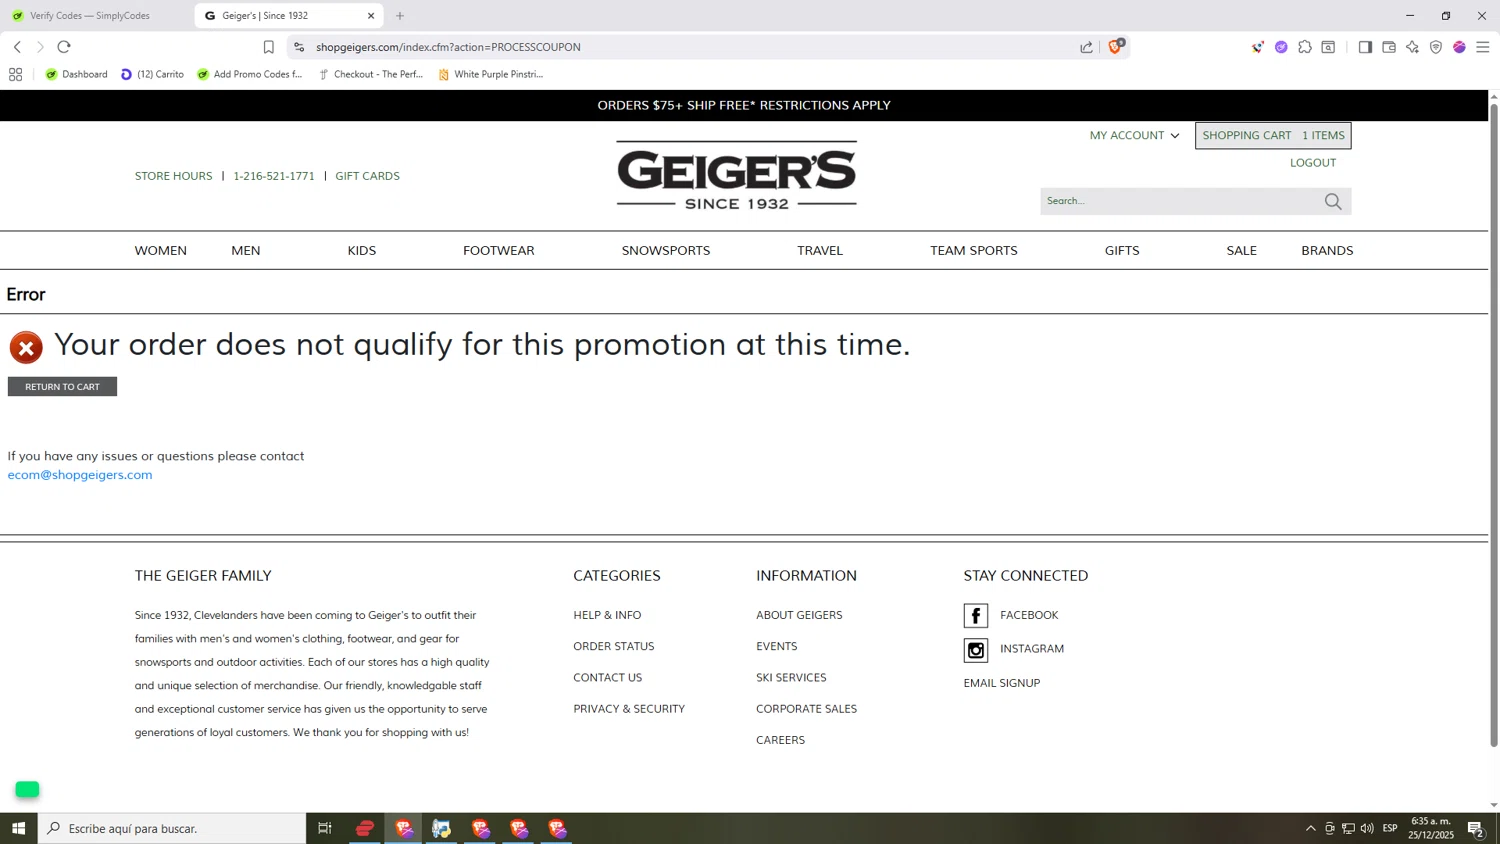Open Leo AI sparkle icon
1500x844 pixels.
point(1412,47)
